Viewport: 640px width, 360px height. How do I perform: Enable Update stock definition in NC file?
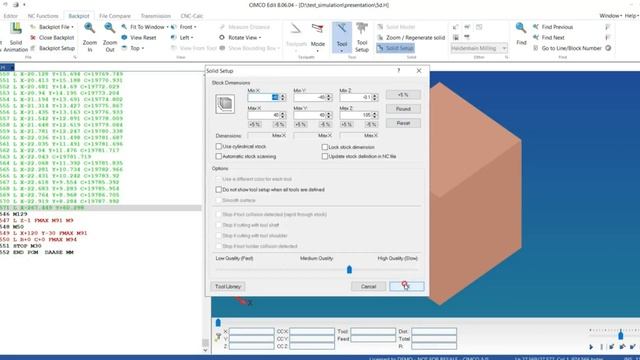pos(325,156)
